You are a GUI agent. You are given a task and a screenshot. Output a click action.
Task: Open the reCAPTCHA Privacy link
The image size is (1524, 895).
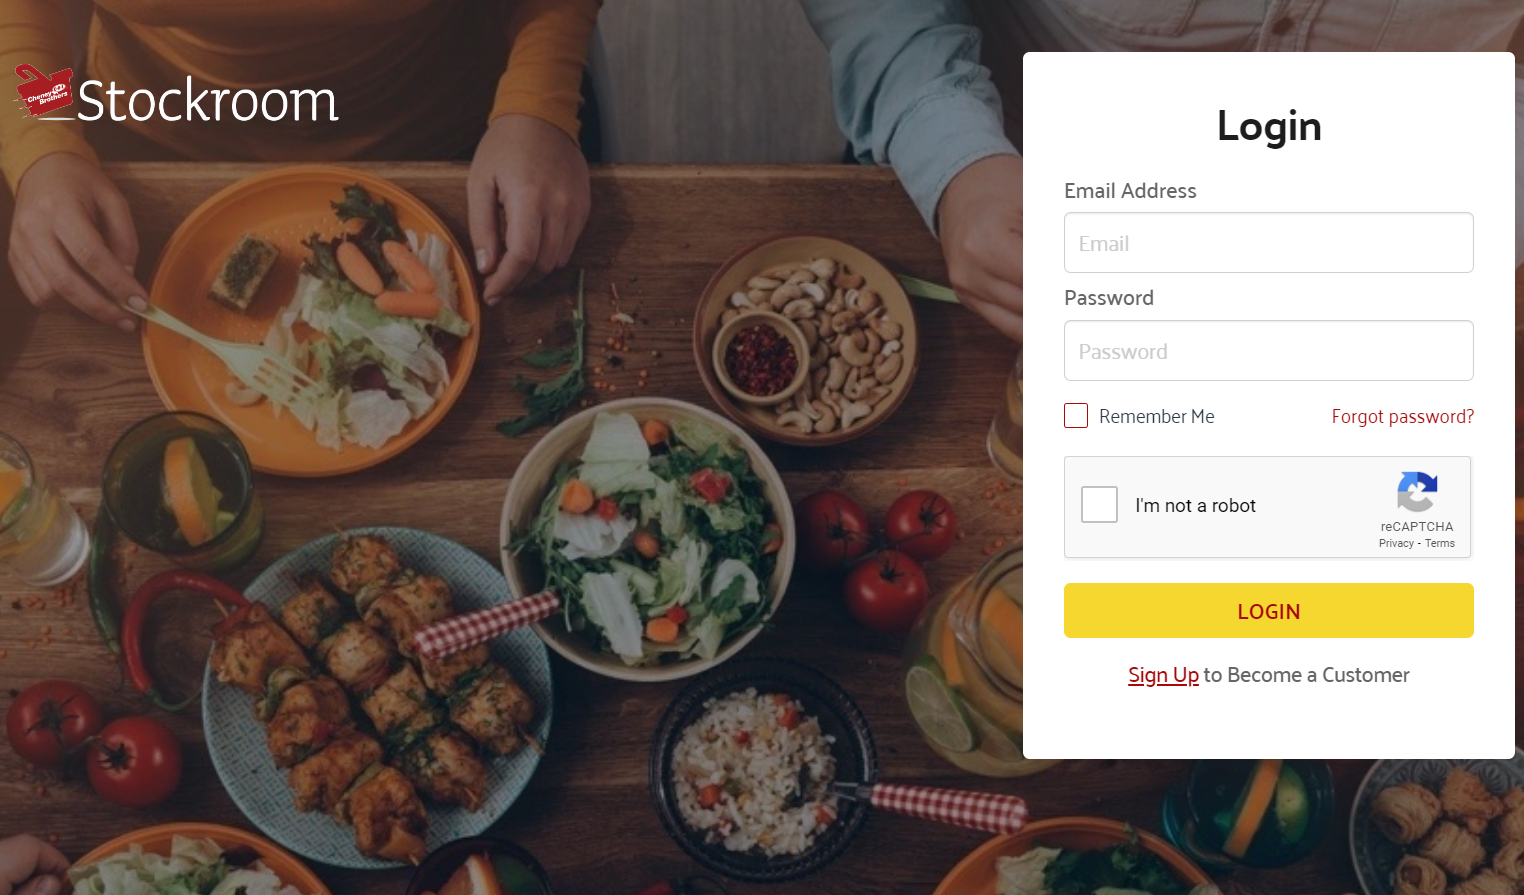point(1396,544)
